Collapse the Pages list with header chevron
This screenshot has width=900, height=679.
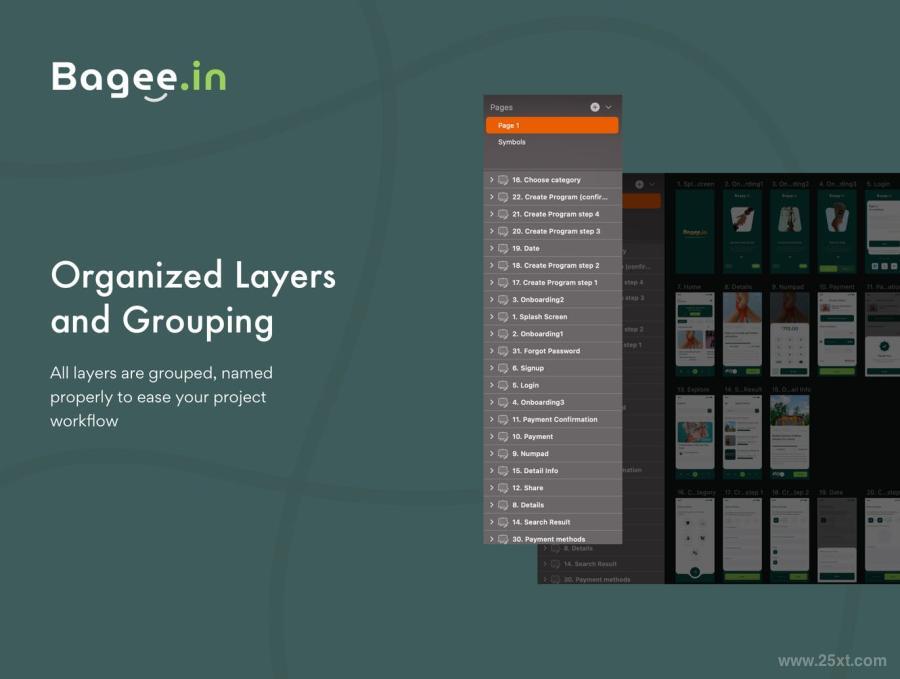click(x=608, y=107)
